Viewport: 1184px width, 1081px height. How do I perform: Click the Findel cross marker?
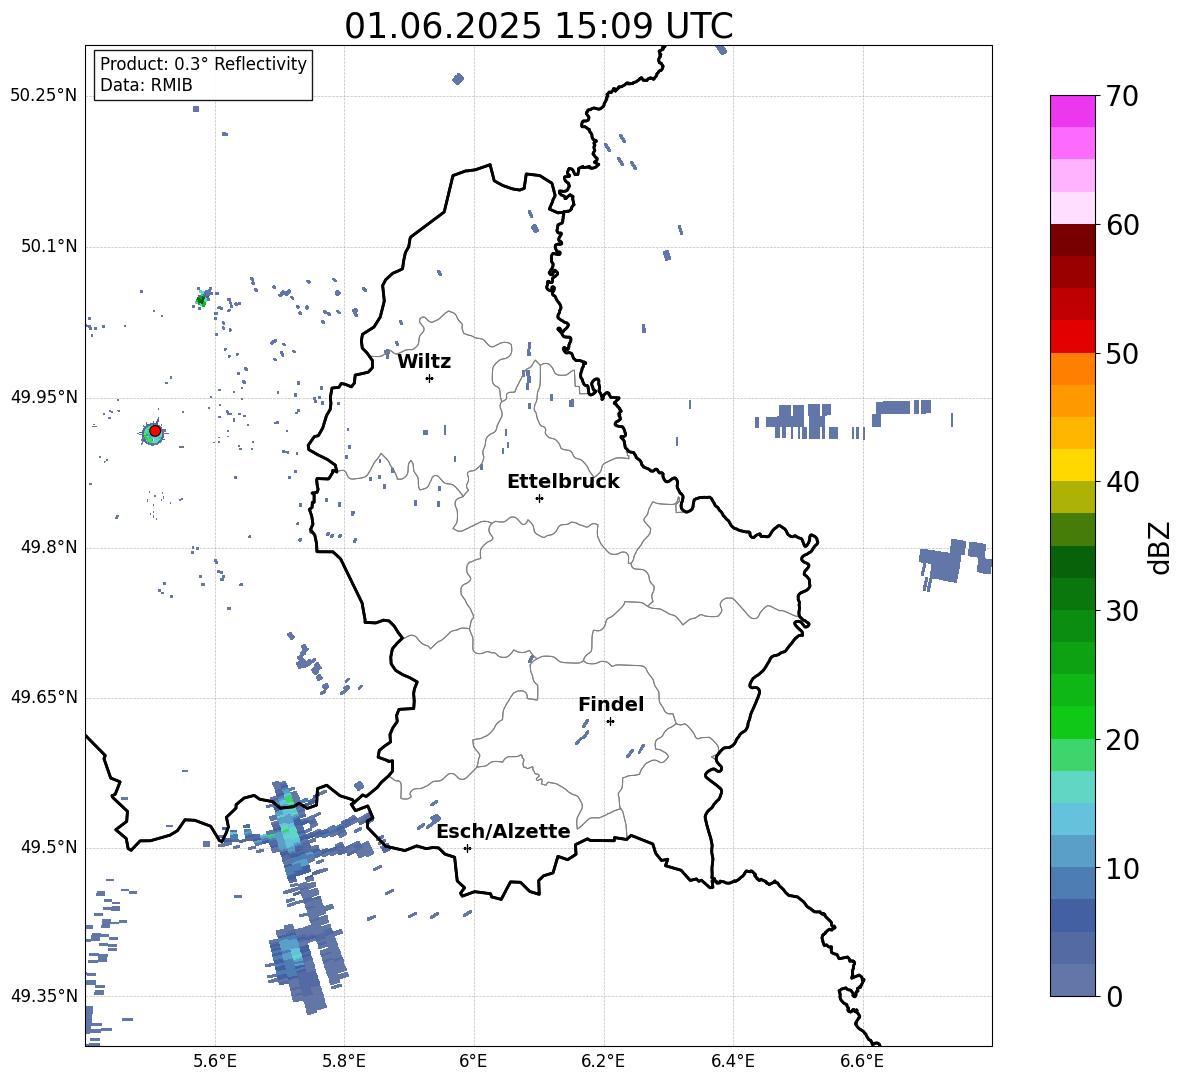pos(610,722)
